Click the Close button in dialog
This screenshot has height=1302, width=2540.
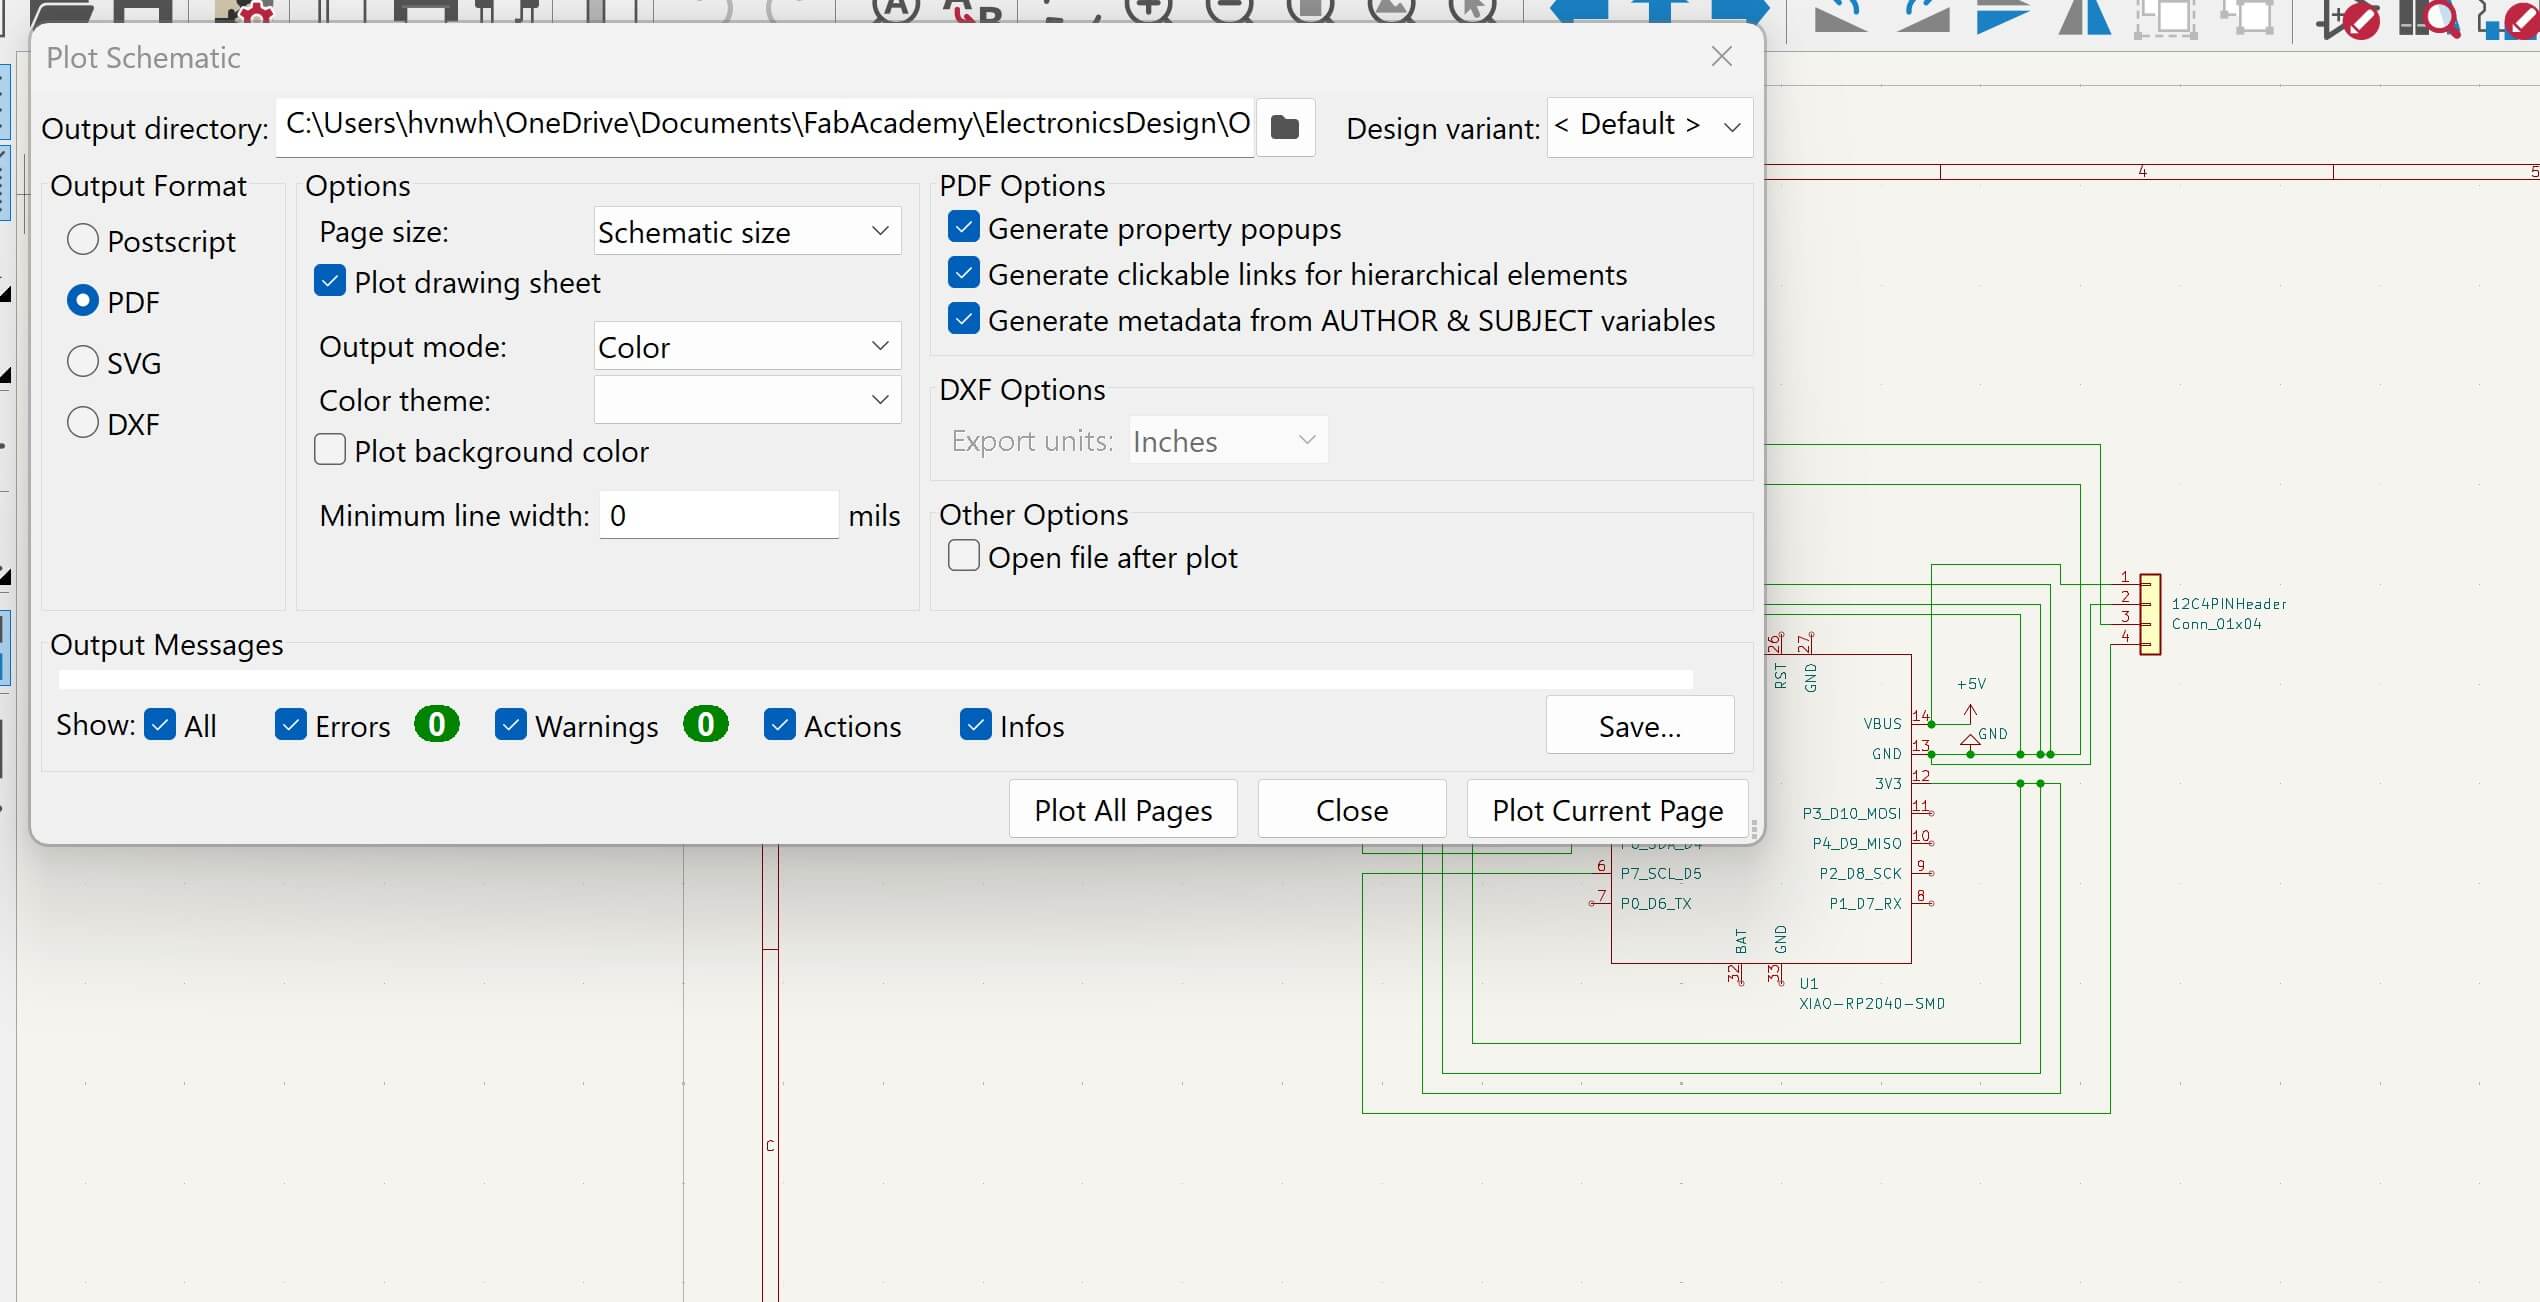(1352, 809)
